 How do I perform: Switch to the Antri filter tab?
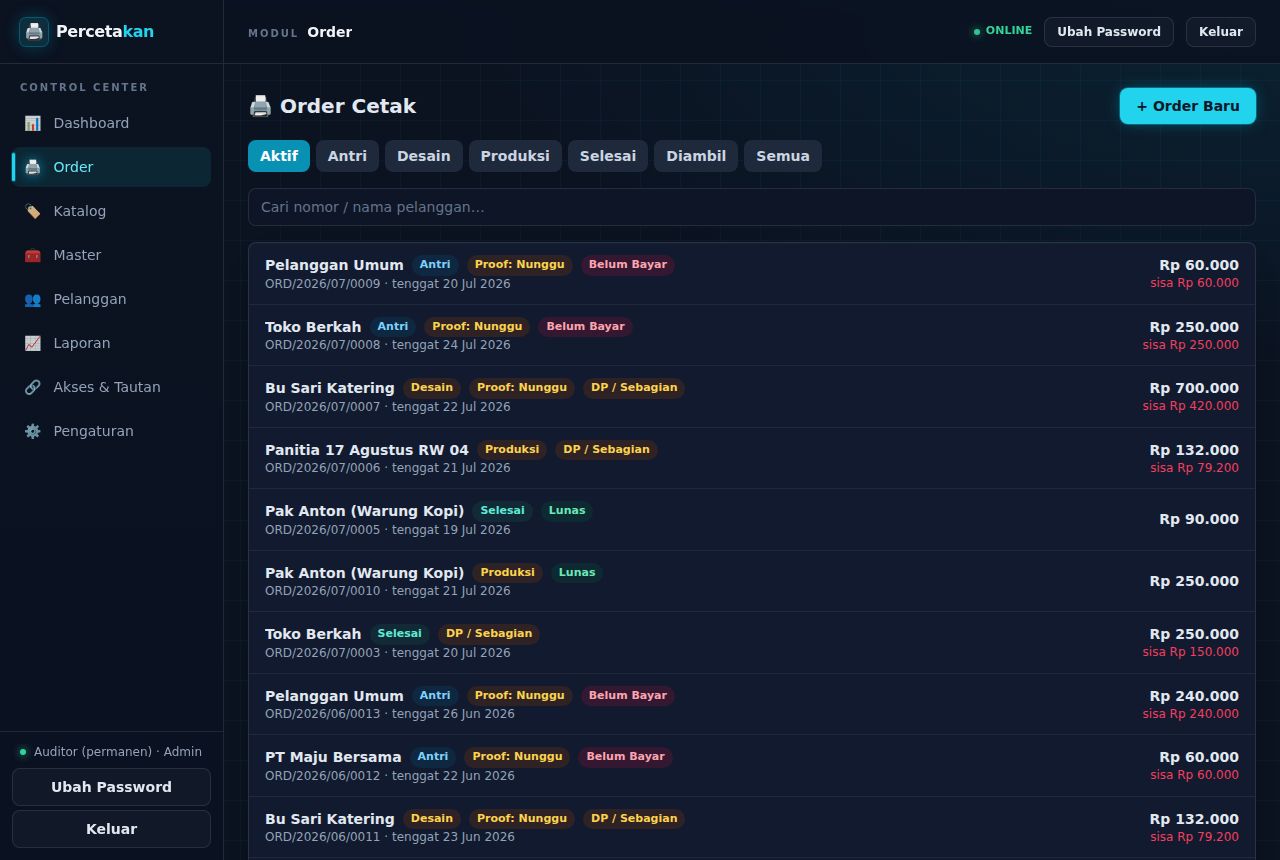tap(347, 156)
